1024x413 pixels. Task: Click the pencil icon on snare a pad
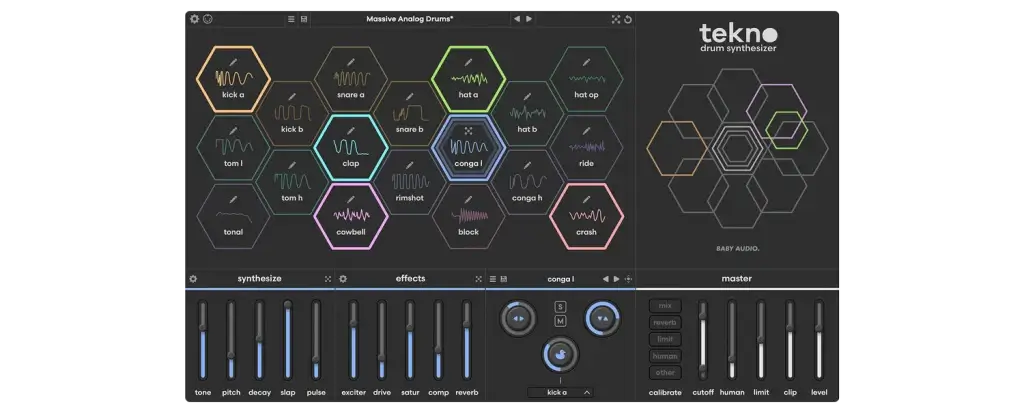[x=351, y=62]
